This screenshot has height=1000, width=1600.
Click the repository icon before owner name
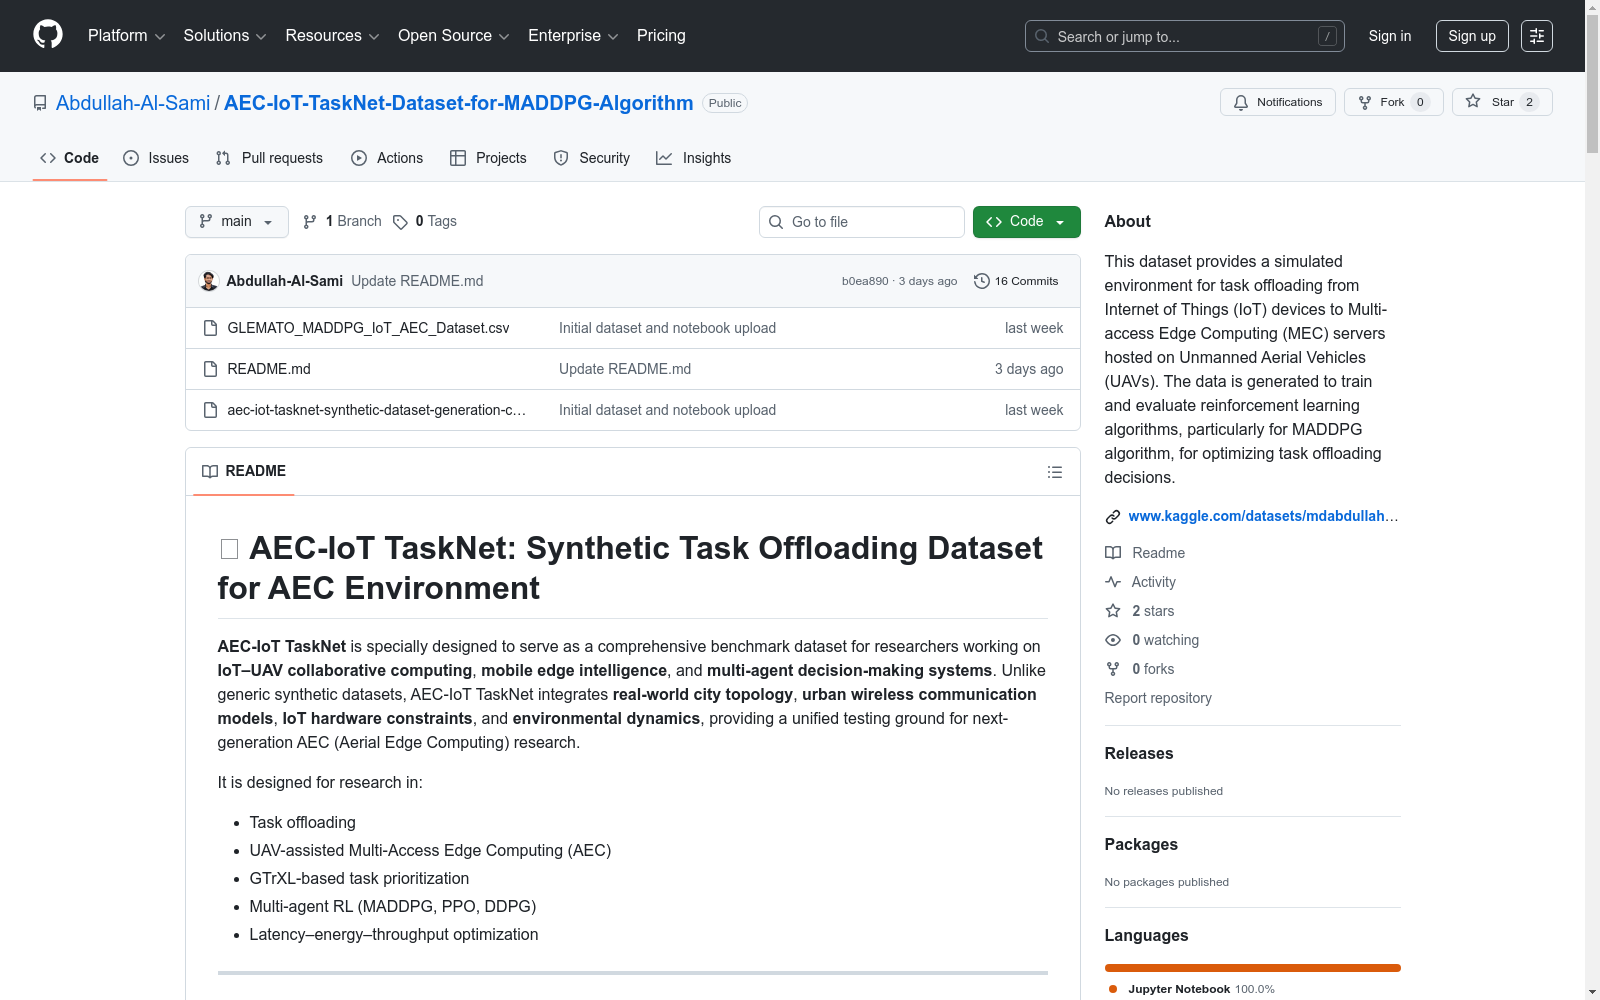(40, 103)
